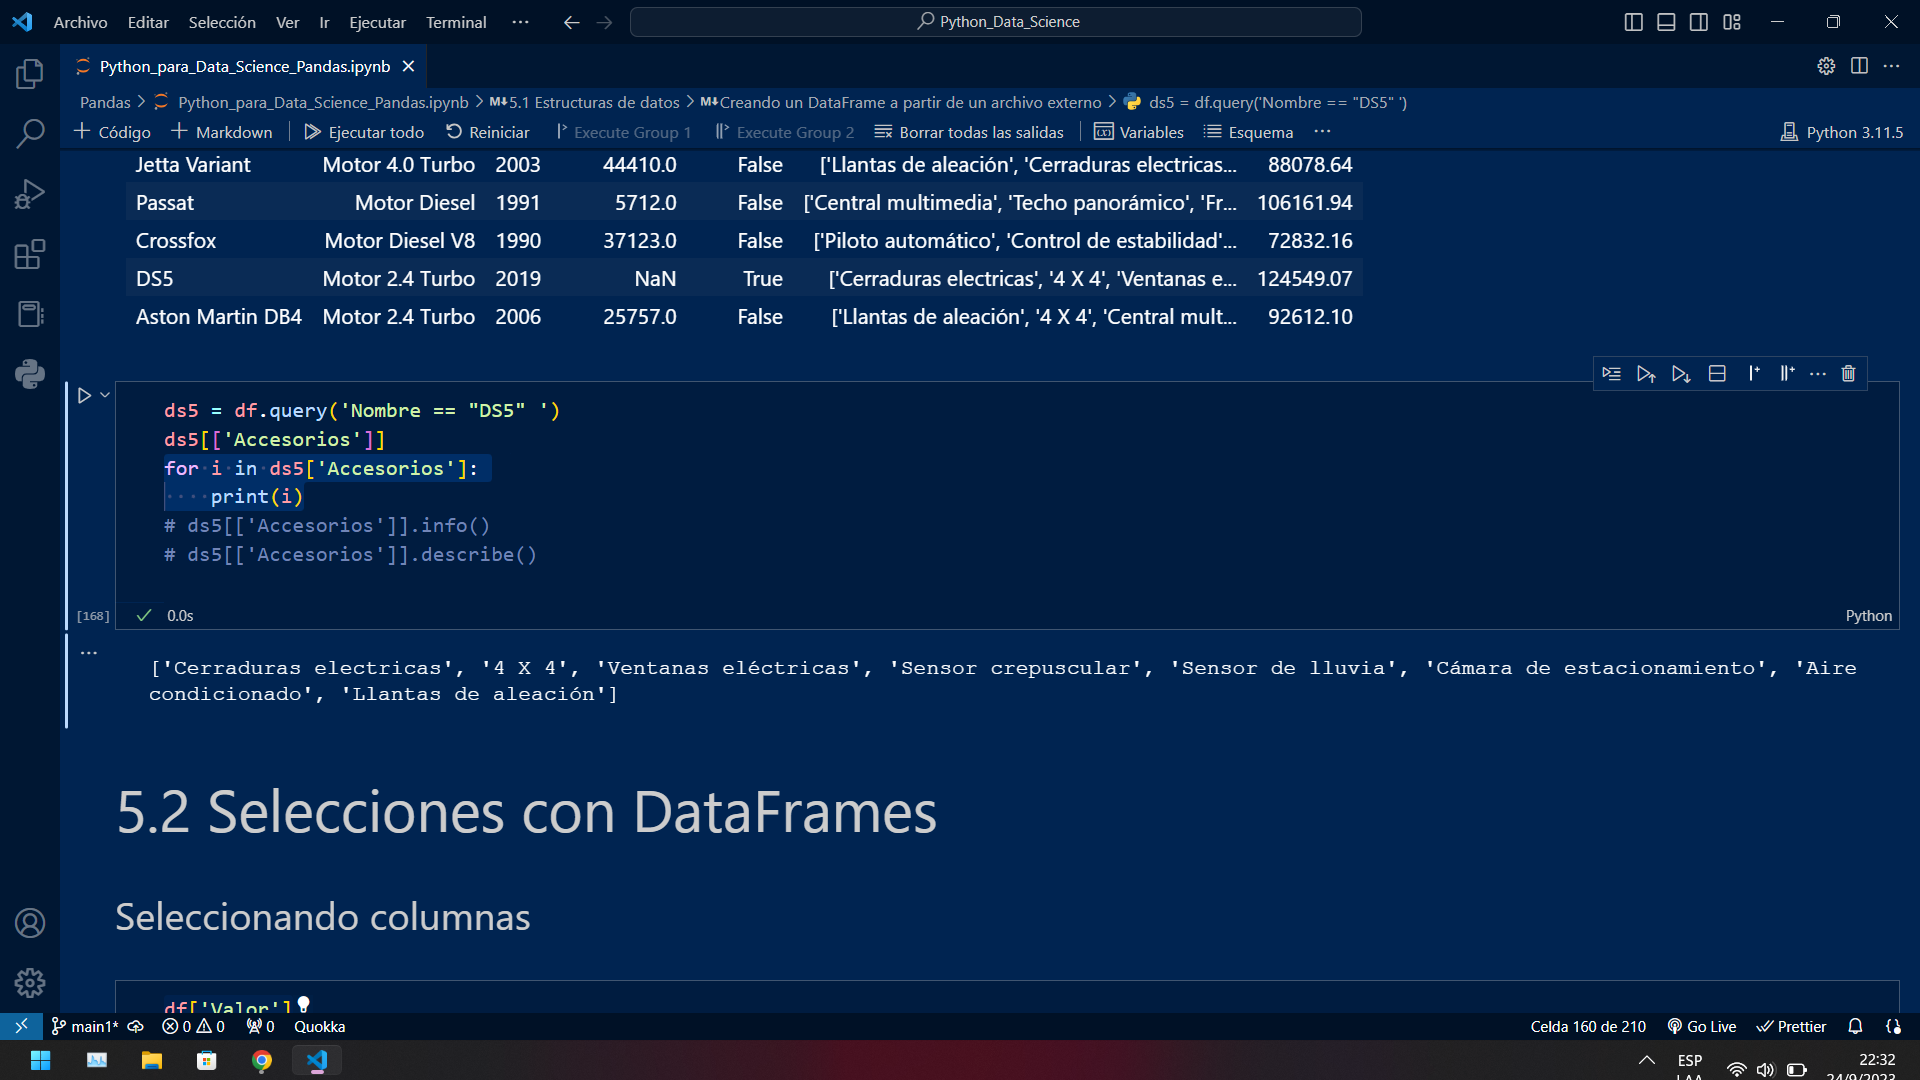The height and width of the screenshot is (1080, 1920).
Task: Go forward with the navigation arrow
Action: point(604,22)
